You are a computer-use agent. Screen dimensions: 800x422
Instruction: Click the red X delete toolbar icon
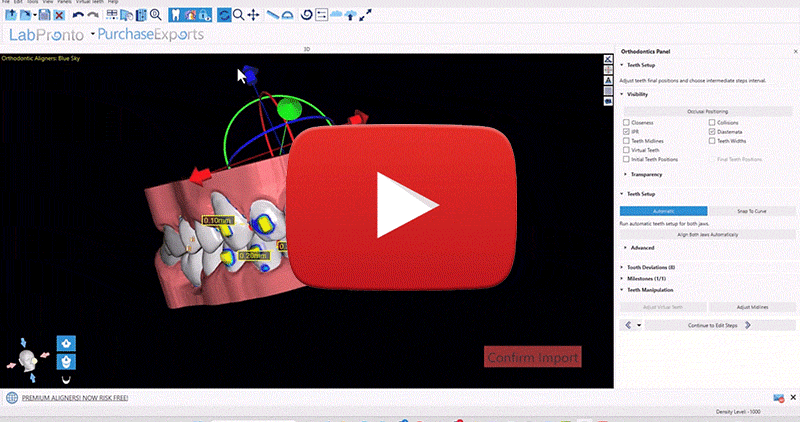click(59, 15)
